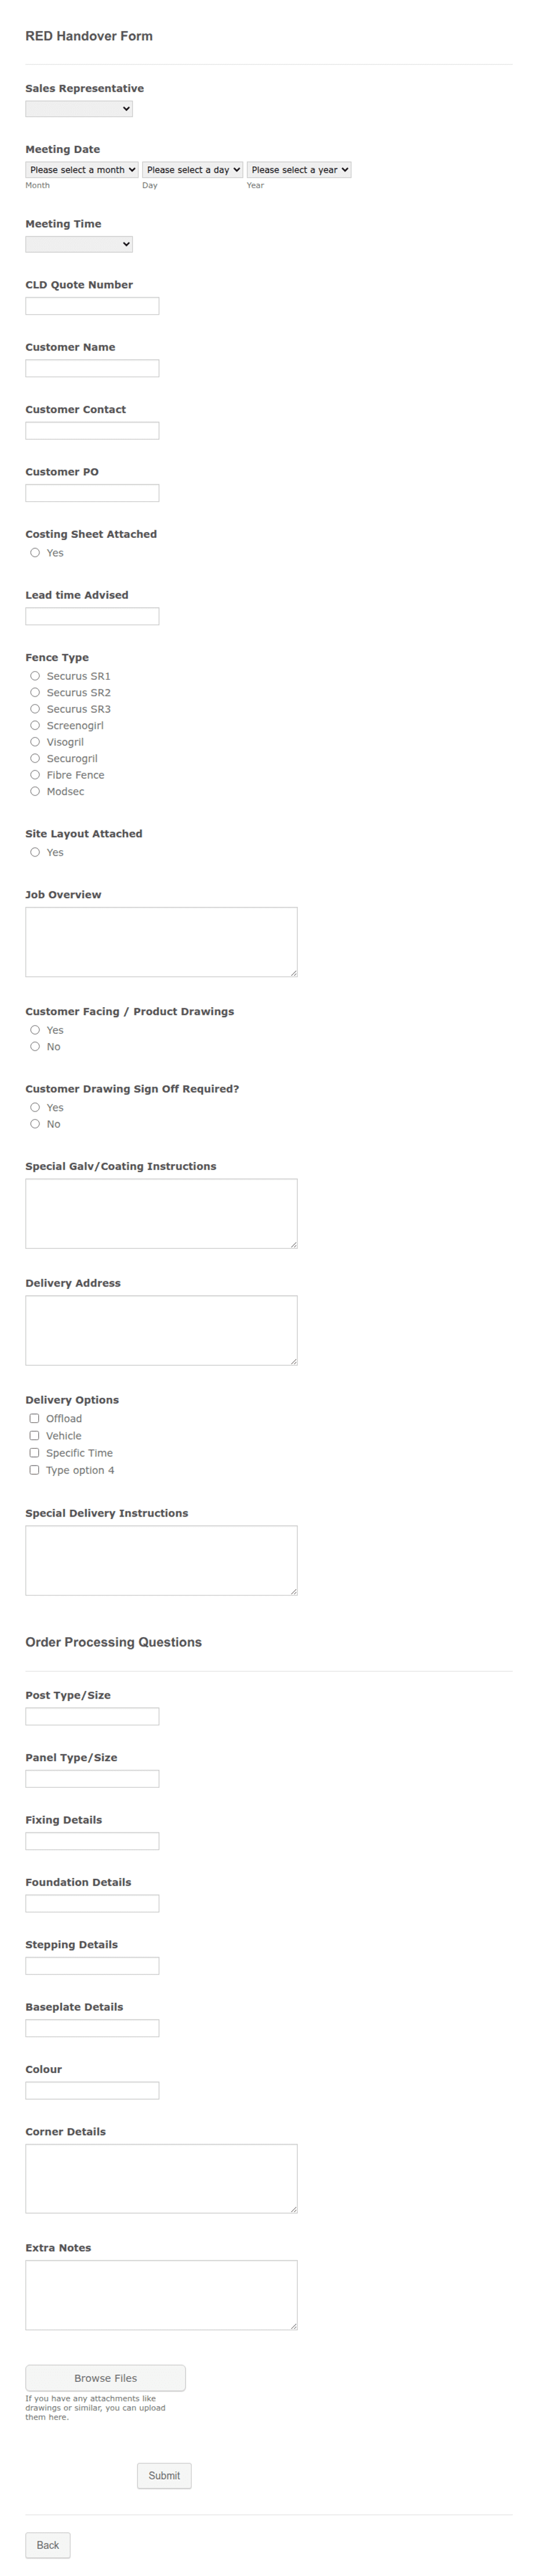Check the Offload delivery option

(34, 1419)
